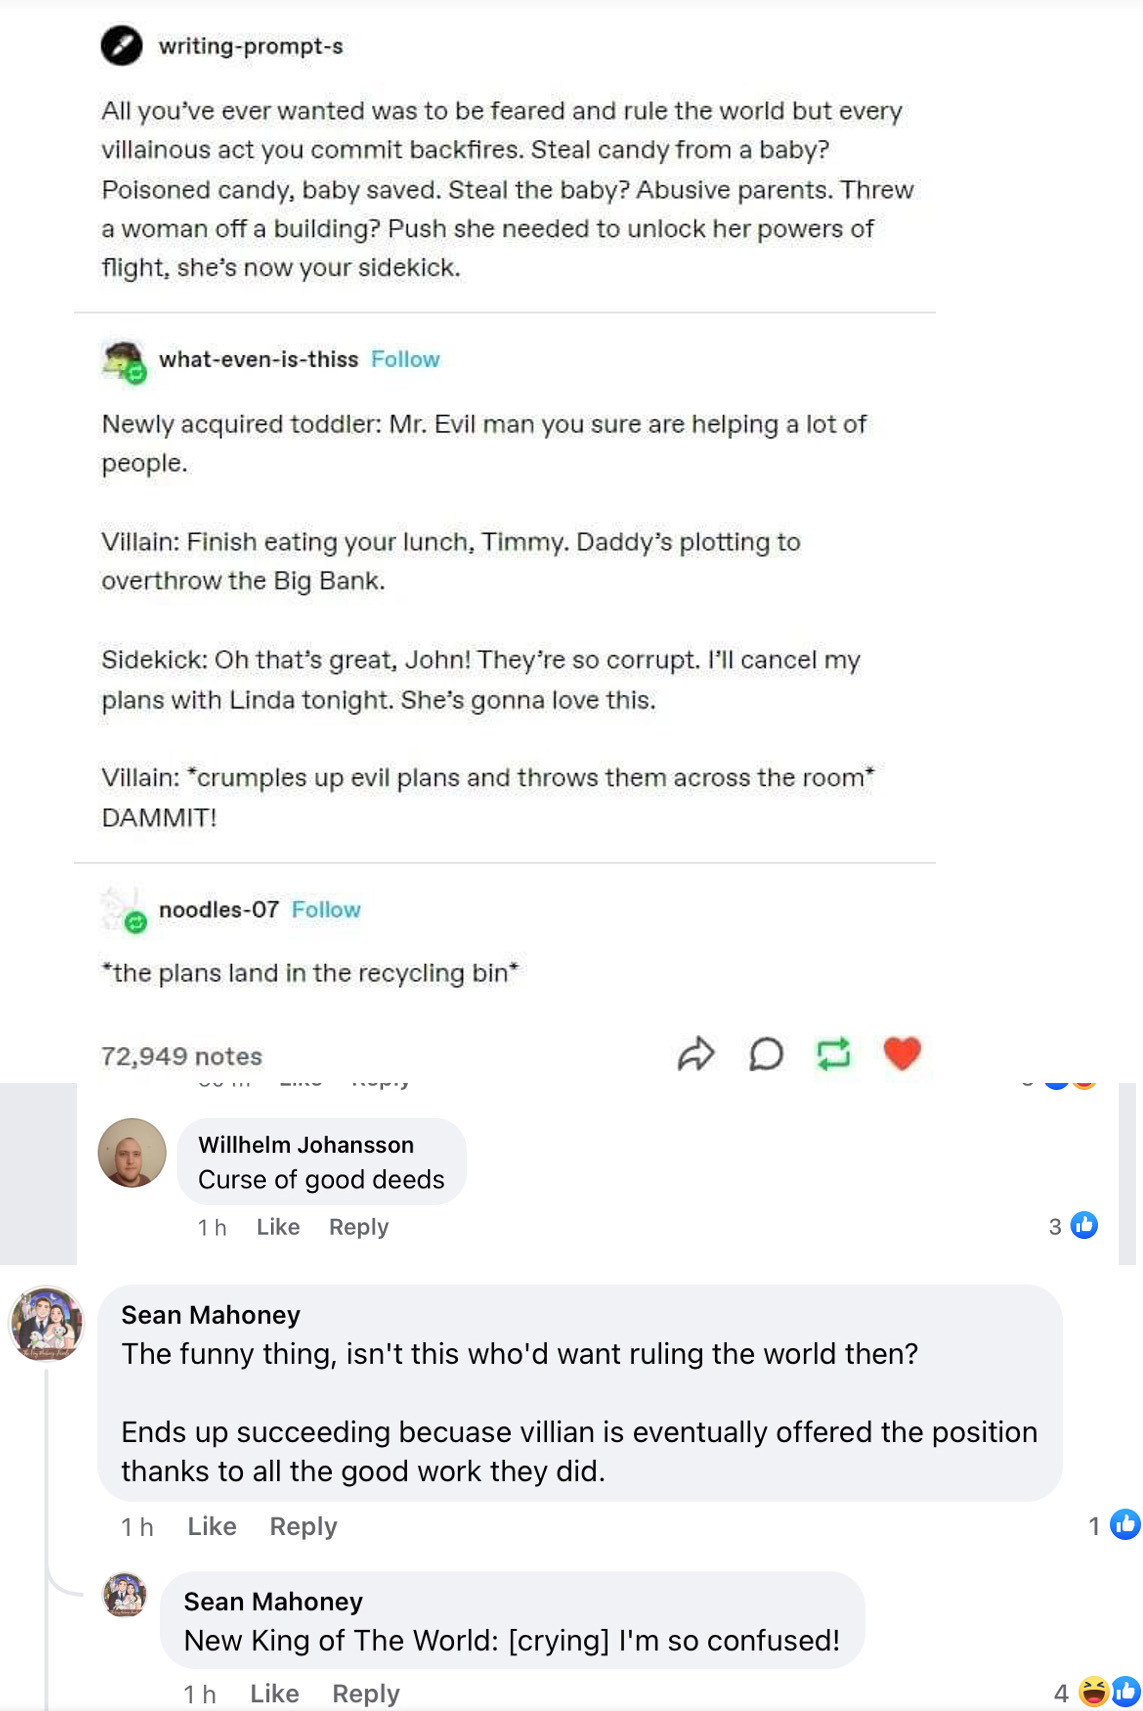Click the share arrow icon
This screenshot has width=1143, height=1711.
pyautogui.click(x=696, y=1054)
